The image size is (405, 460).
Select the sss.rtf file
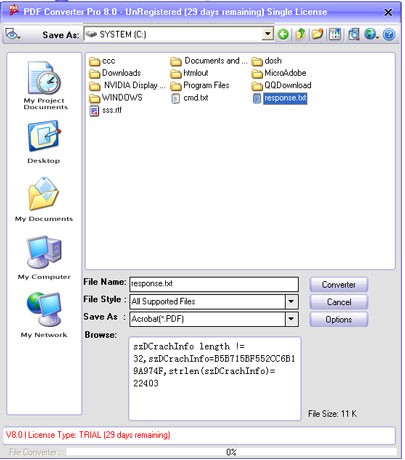point(106,110)
